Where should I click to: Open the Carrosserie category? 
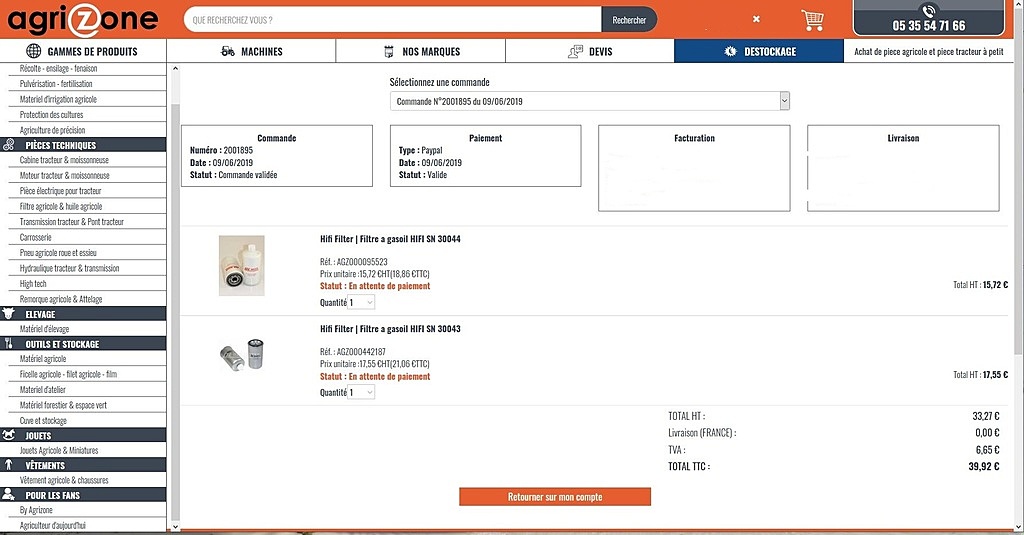(35, 238)
